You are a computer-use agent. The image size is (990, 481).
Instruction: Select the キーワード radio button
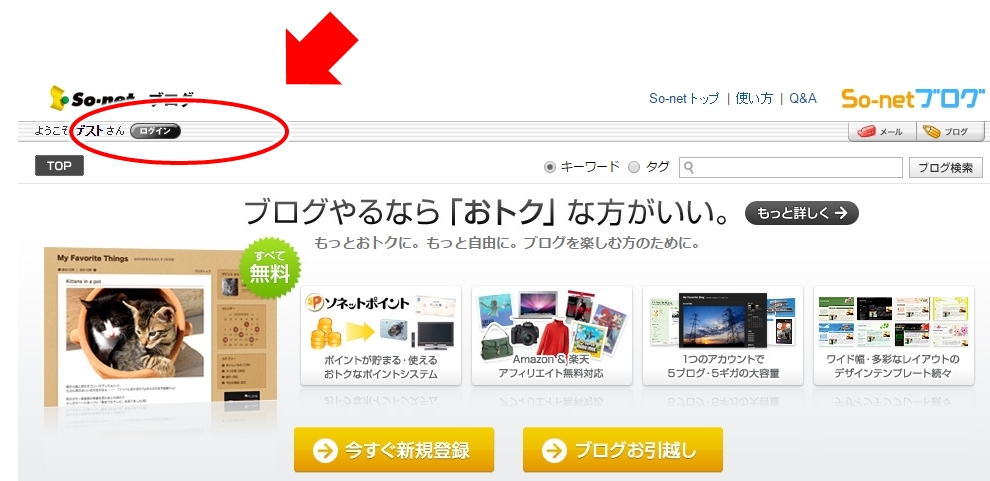[549, 167]
